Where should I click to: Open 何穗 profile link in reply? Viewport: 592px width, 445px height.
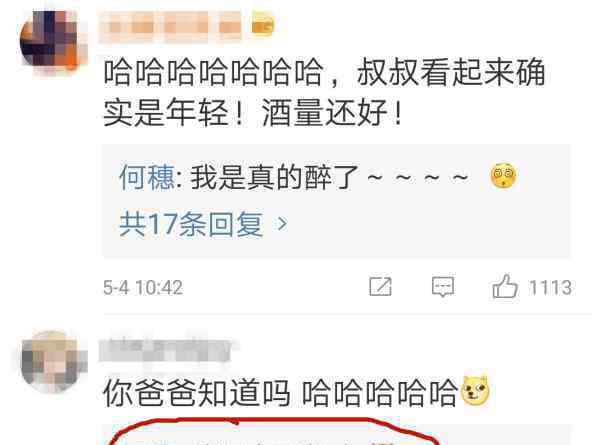pyautogui.click(x=147, y=177)
